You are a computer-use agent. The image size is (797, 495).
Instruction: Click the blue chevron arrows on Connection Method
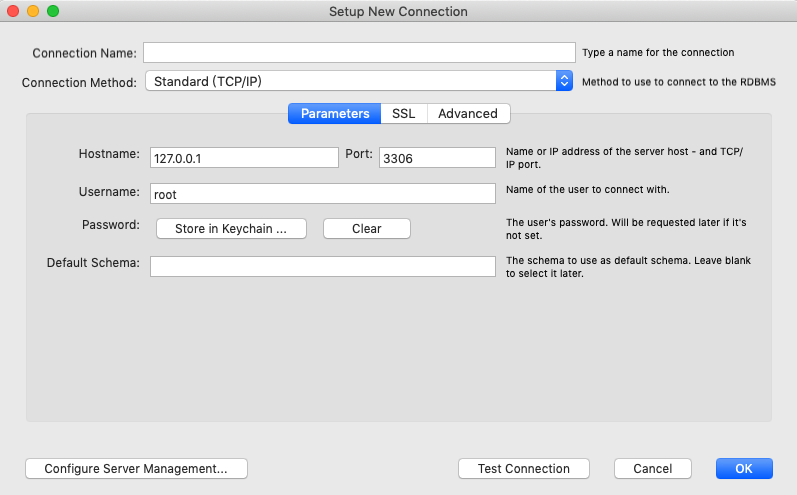[565, 81]
